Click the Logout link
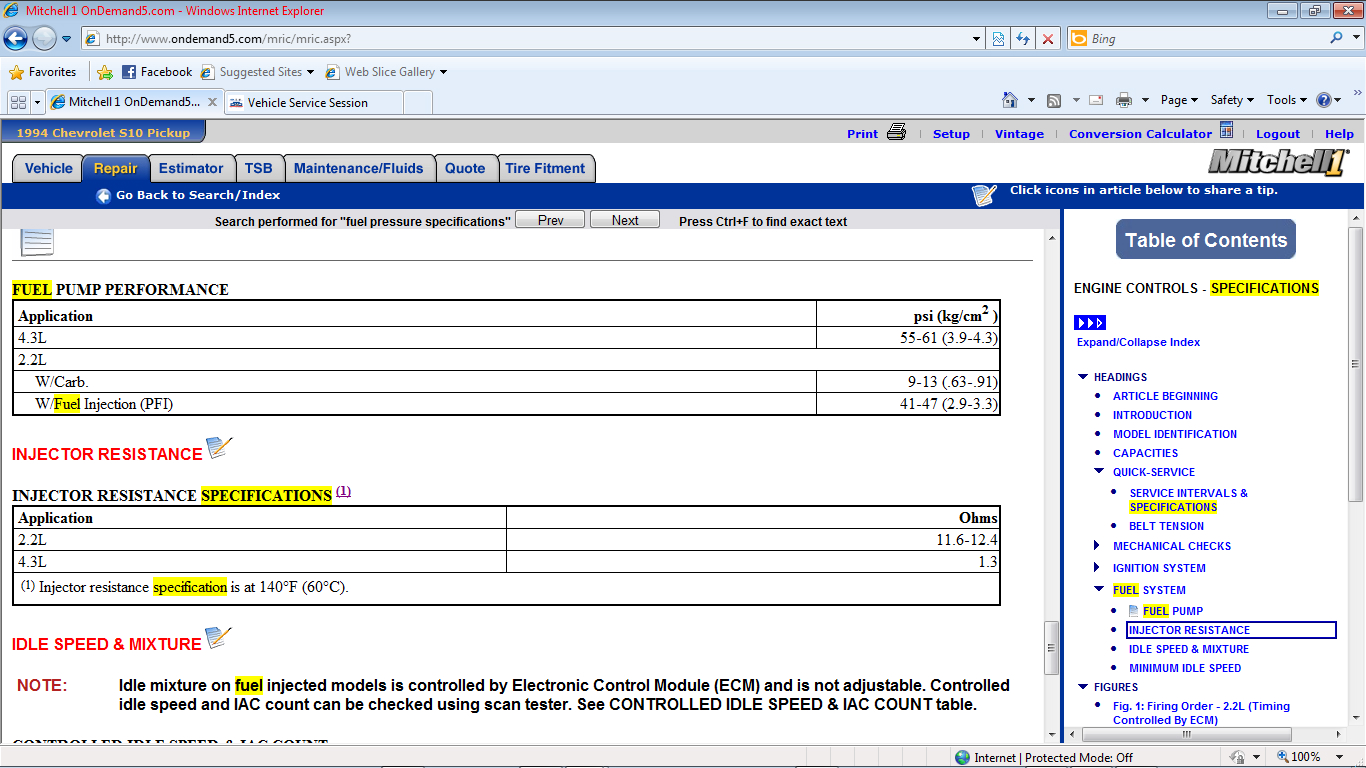The width and height of the screenshot is (1366, 768). [x=1278, y=134]
